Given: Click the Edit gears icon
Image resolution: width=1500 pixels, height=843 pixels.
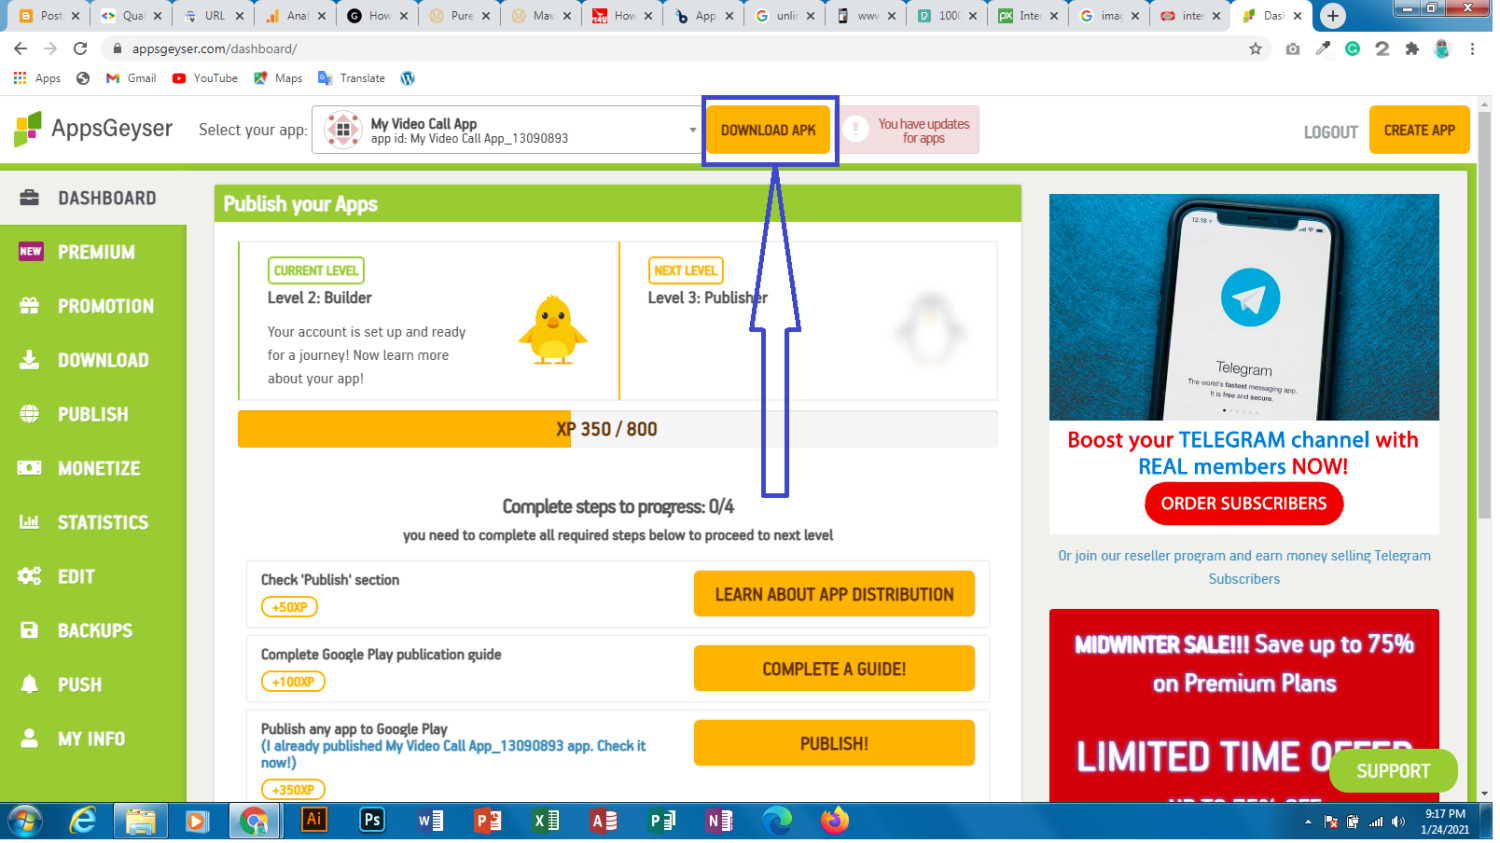Looking at the screenshot, I should (x=30, y=576).
